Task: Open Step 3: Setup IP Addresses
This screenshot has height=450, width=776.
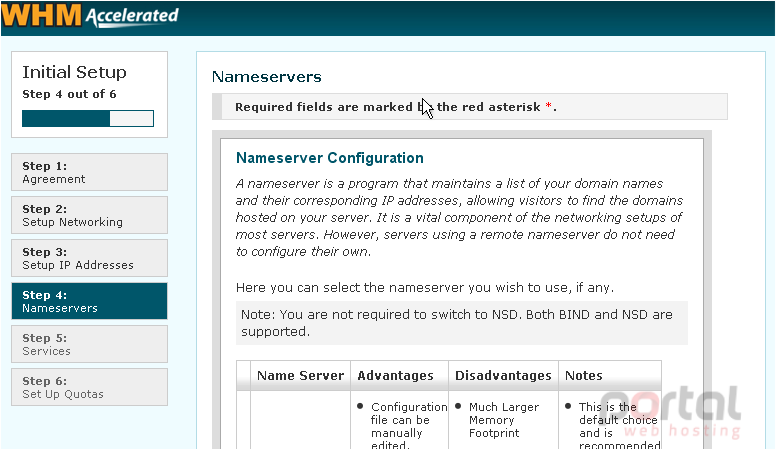Action: click(x=90, y=258)
